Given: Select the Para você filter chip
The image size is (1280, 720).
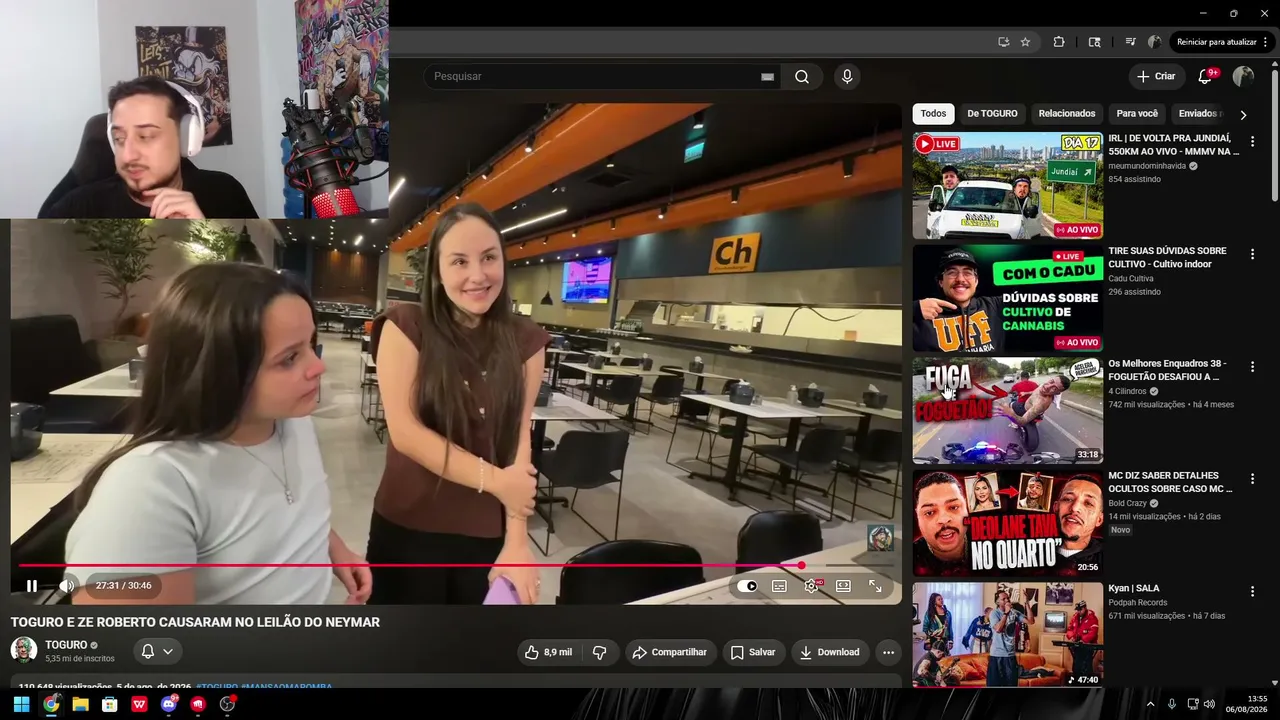Looking at the screenshot, I should (x=1137, y=114).
